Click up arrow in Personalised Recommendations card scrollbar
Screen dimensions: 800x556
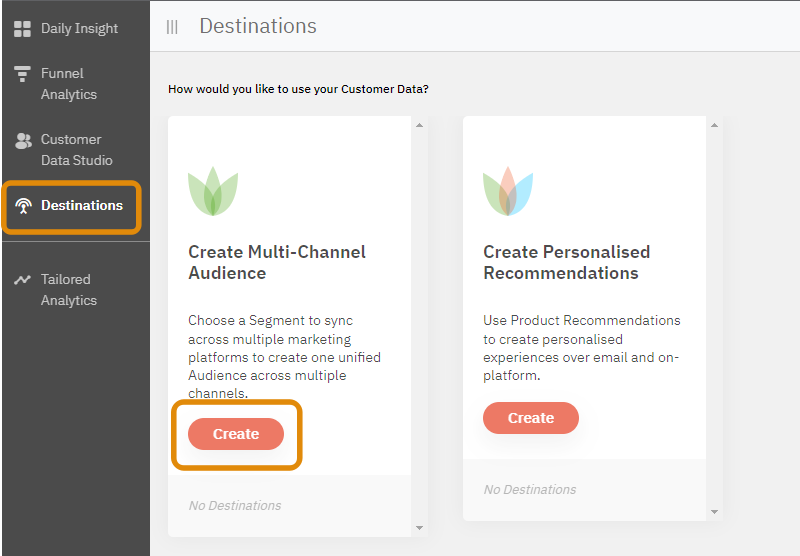pos(714,126)
